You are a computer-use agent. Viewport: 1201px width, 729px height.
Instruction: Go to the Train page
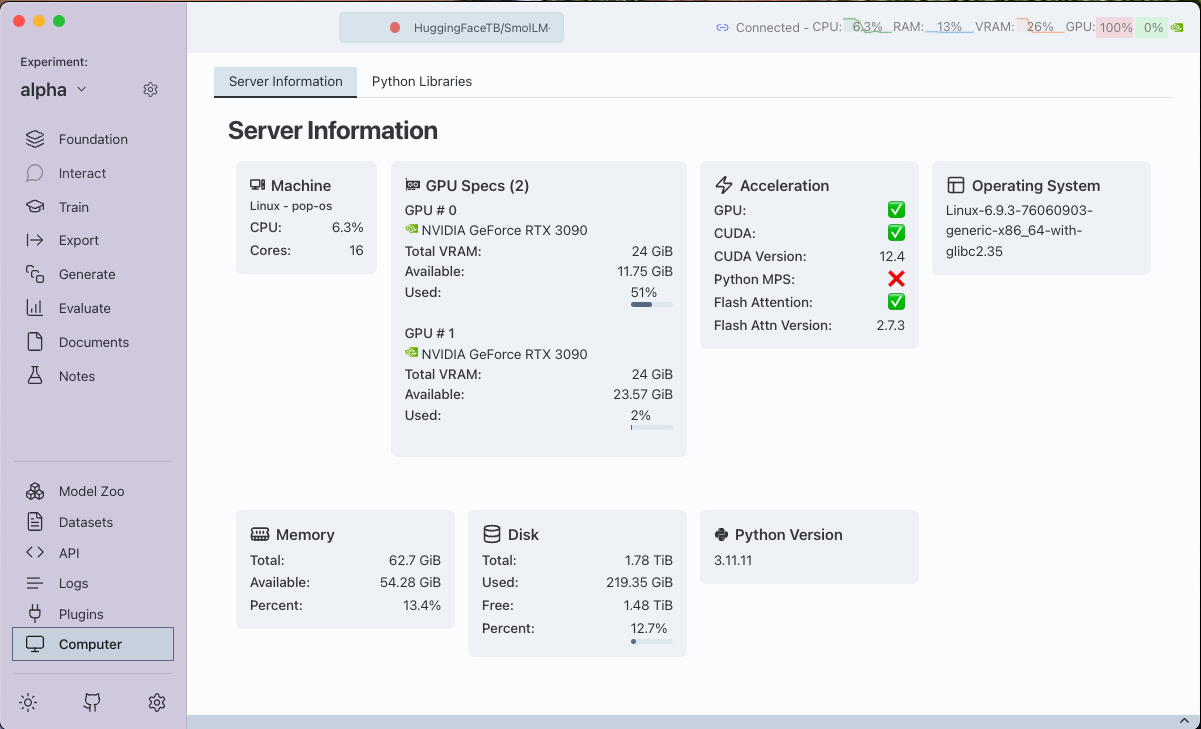73,207
